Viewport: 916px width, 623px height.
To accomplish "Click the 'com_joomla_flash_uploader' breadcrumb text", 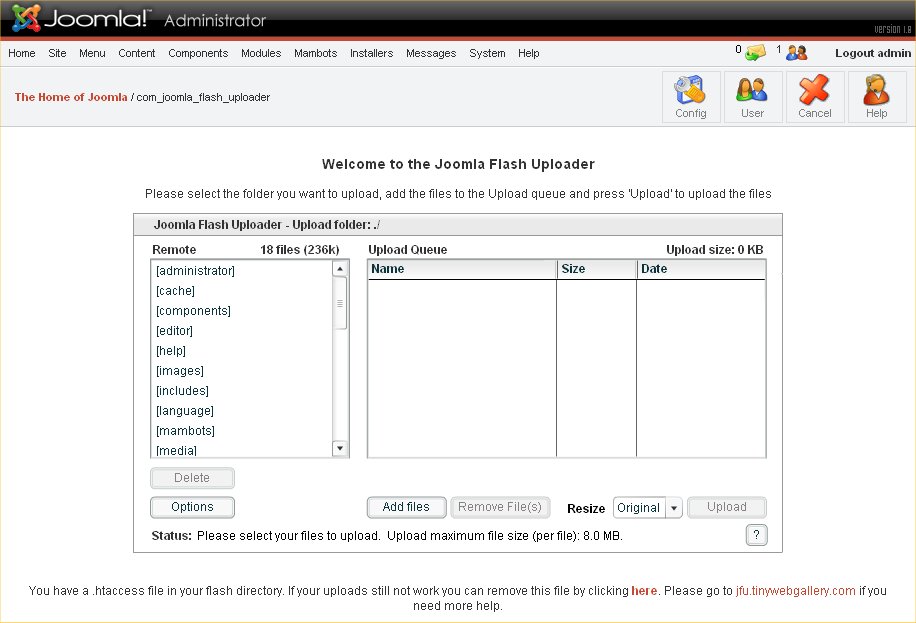I will tap(203, 98).
